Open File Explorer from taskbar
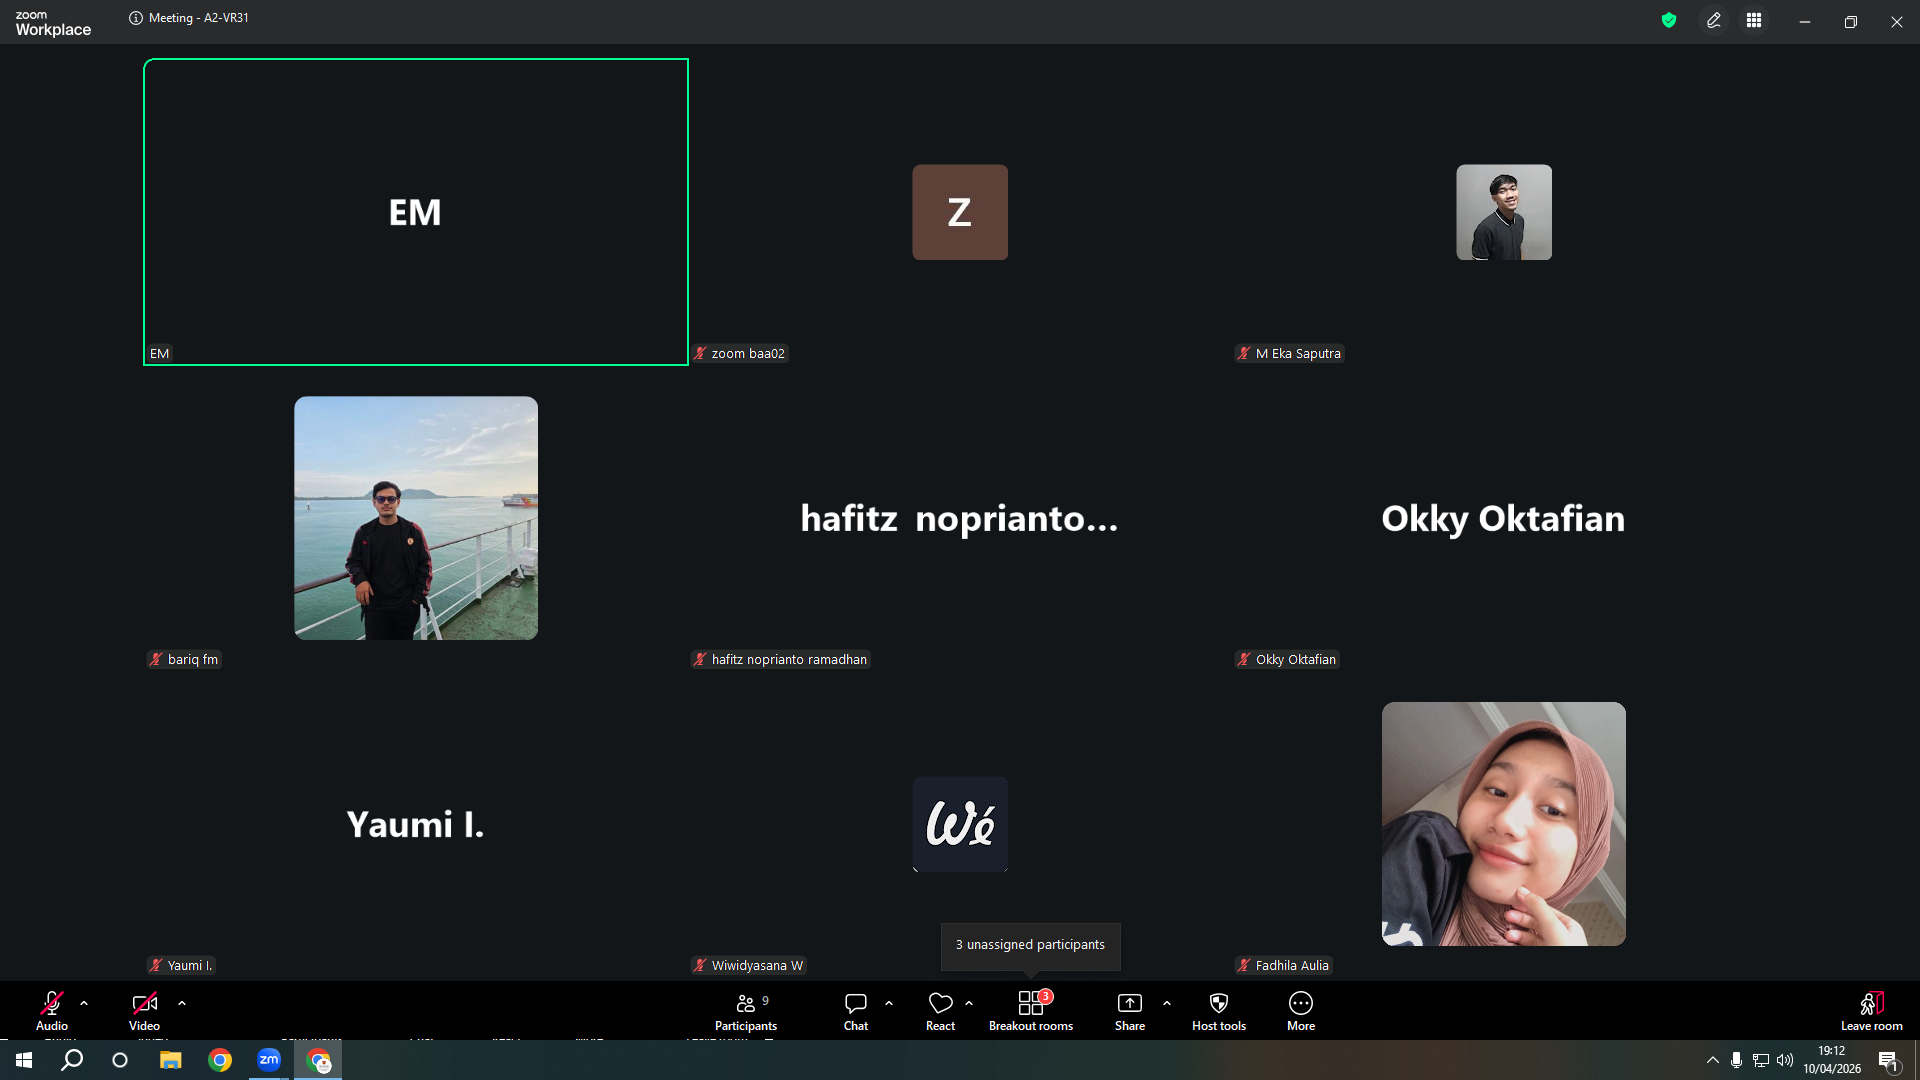 coord(171,1060)
